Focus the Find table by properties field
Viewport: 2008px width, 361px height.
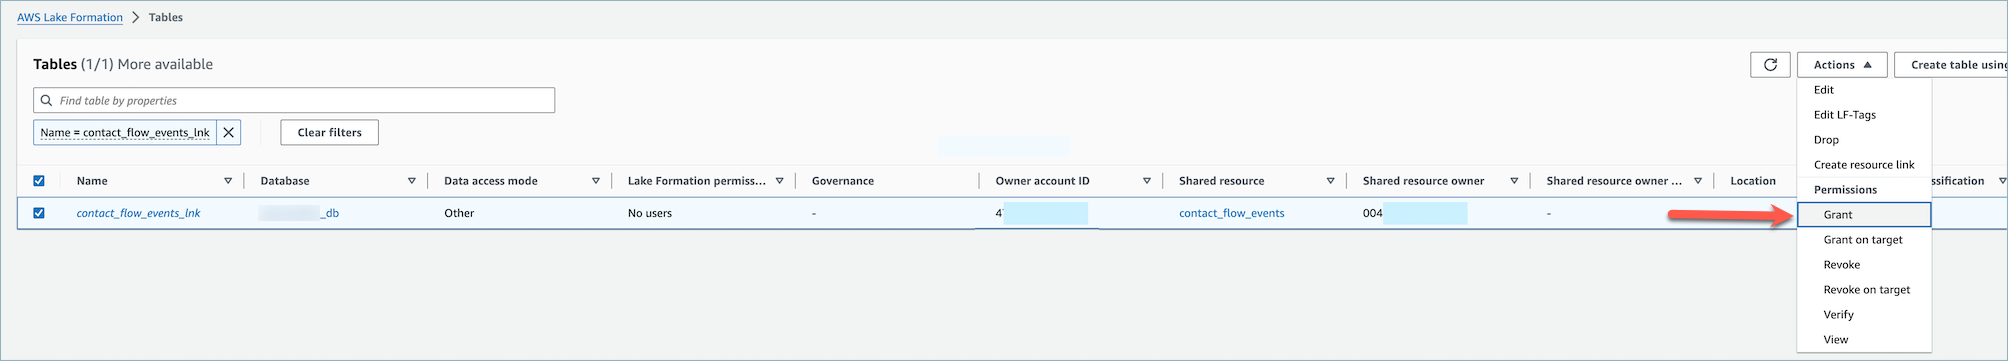click(294, 100)
